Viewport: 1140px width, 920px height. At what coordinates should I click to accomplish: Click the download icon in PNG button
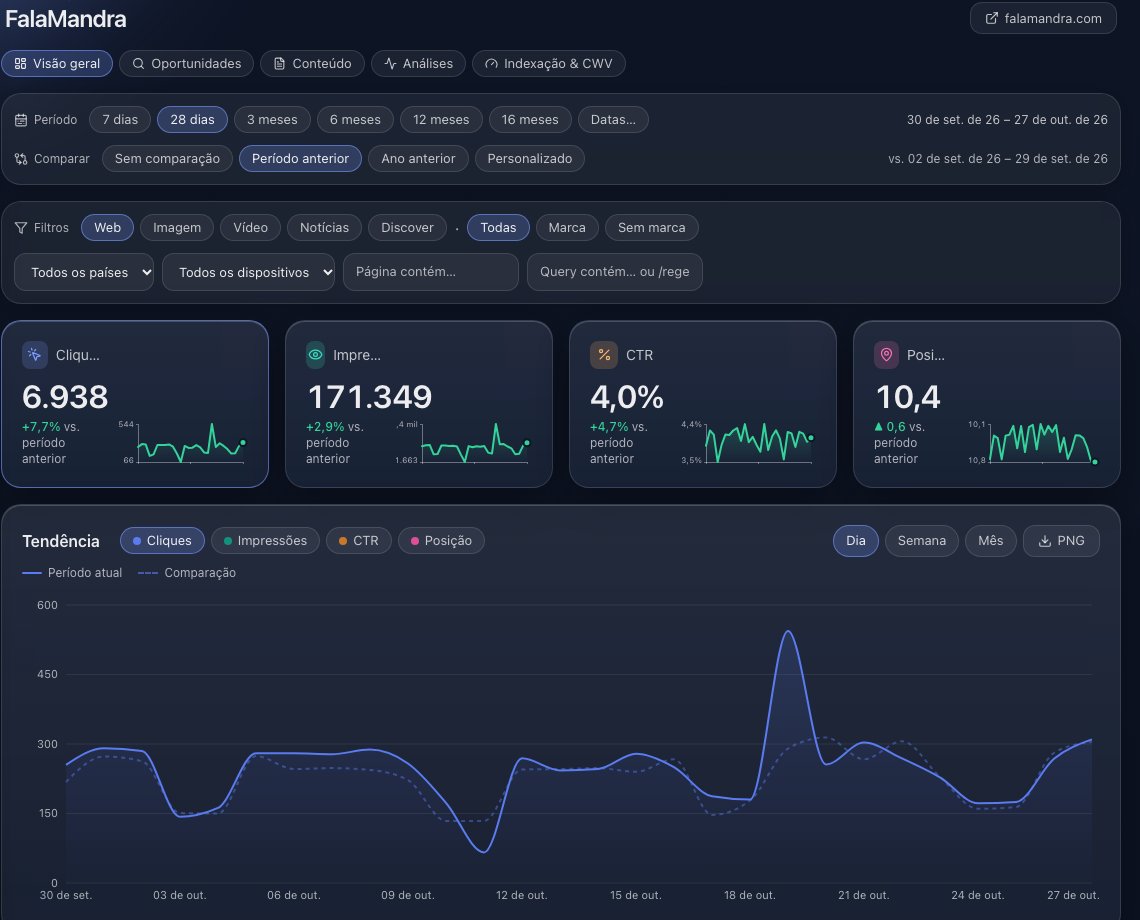coord(1045,541)
